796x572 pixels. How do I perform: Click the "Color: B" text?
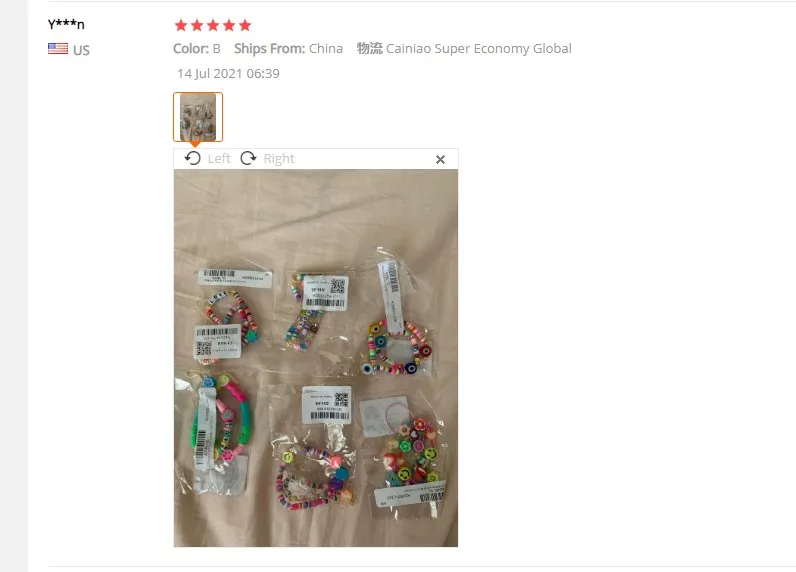pos(196,49)
